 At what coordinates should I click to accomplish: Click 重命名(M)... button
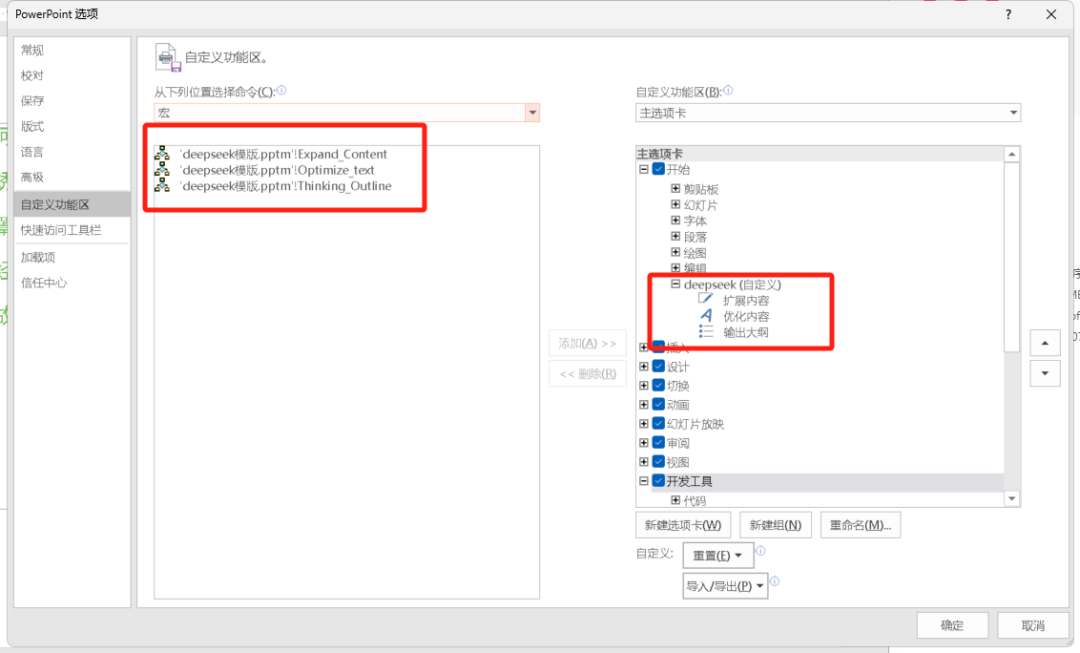click(860, 525)
